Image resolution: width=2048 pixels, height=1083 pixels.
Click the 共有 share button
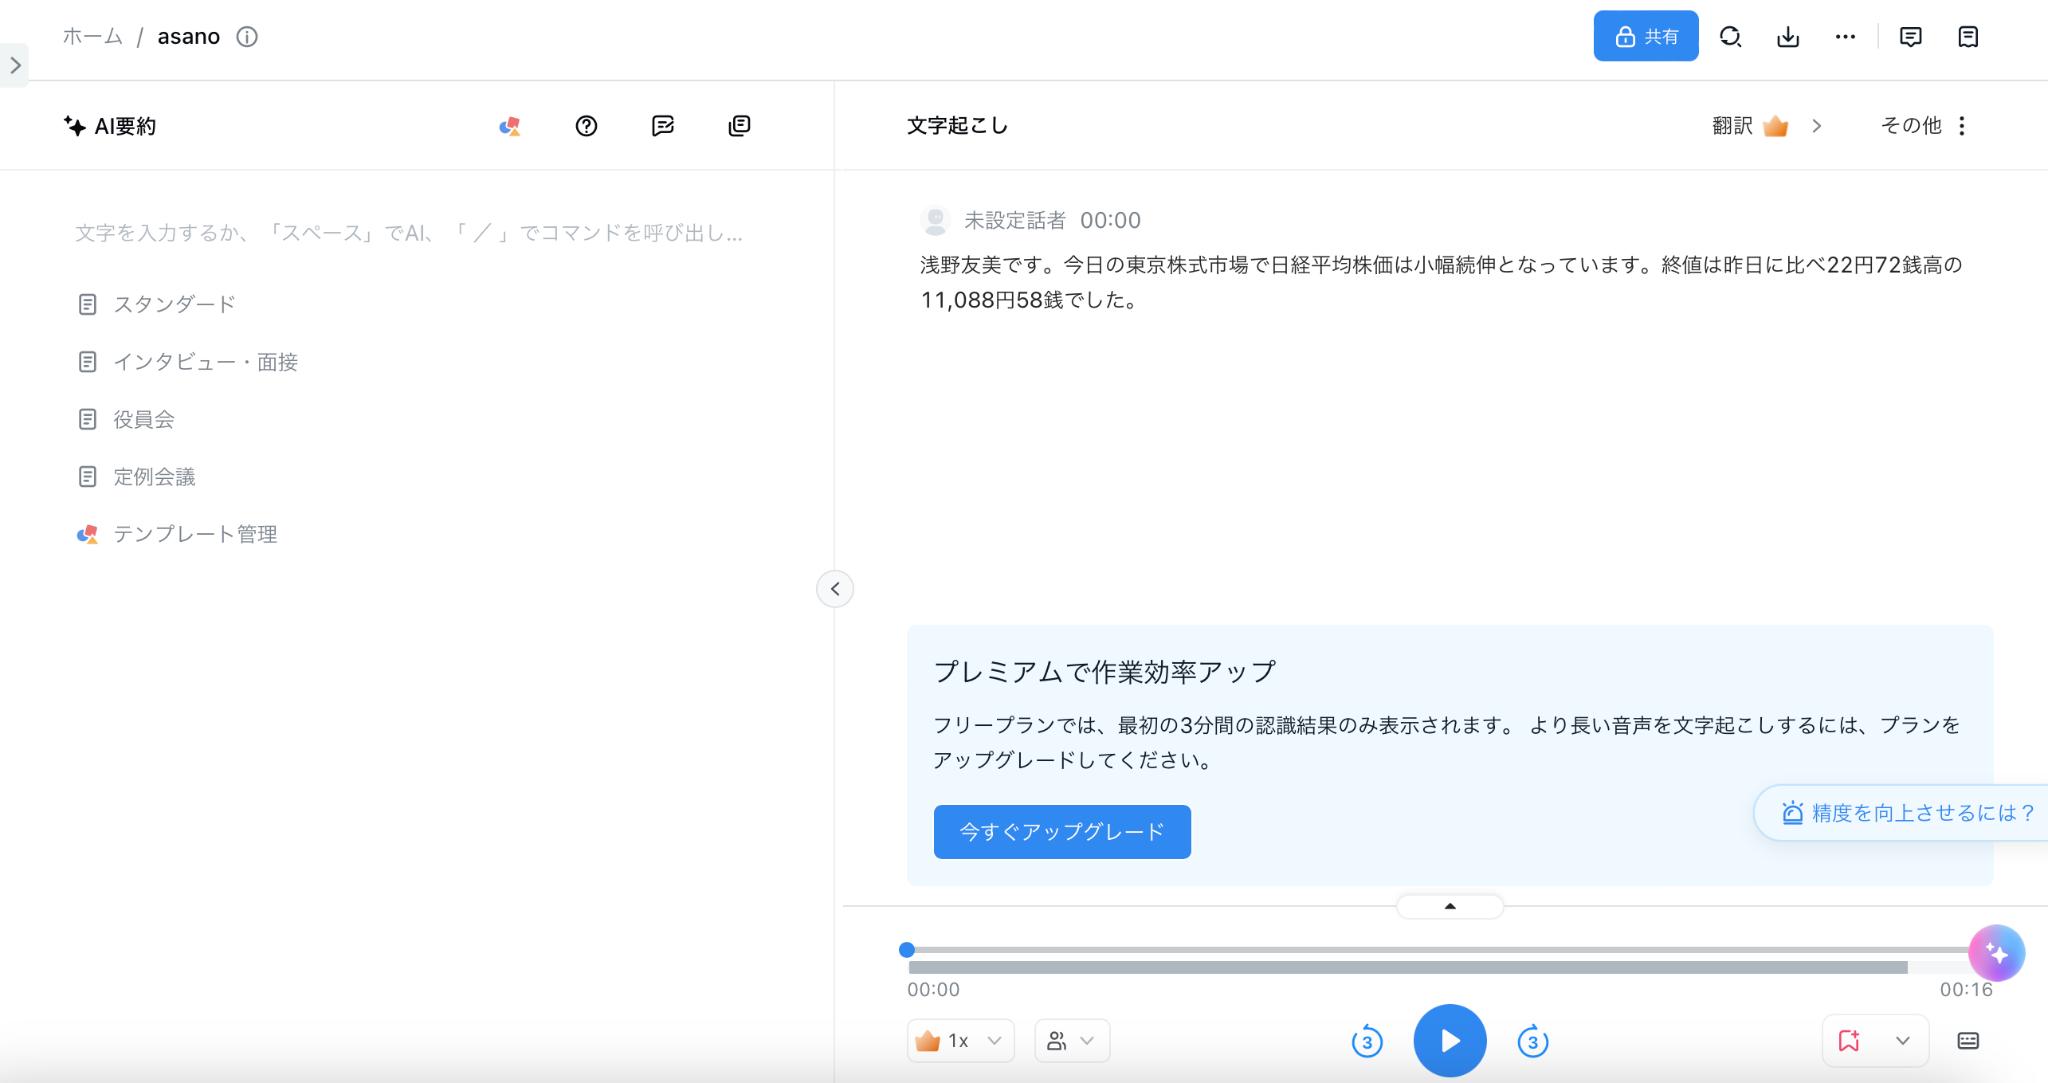[x=1645, y=36]
